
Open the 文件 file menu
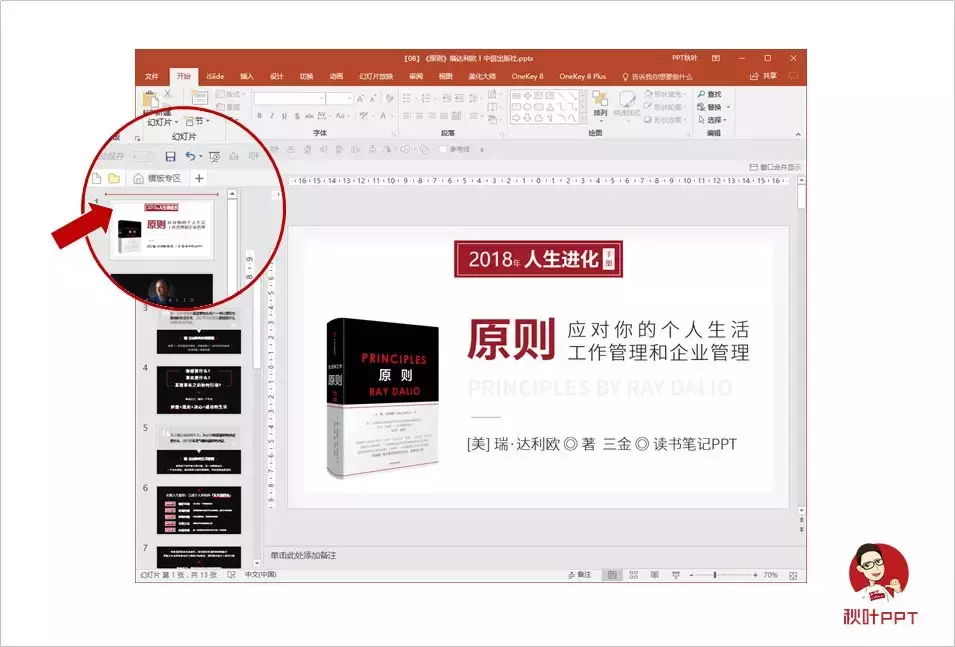(x=152, y=76)
